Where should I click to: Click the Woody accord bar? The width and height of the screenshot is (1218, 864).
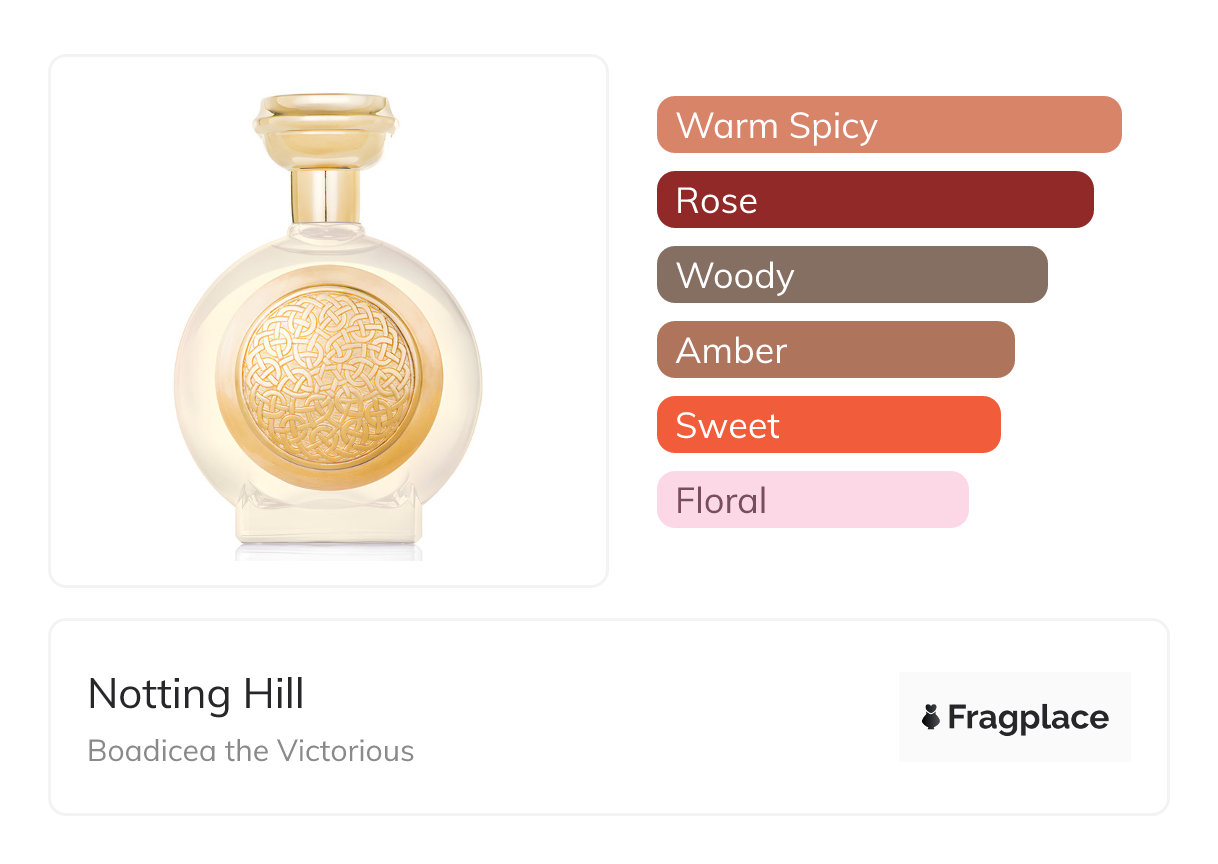pos(851,275)
